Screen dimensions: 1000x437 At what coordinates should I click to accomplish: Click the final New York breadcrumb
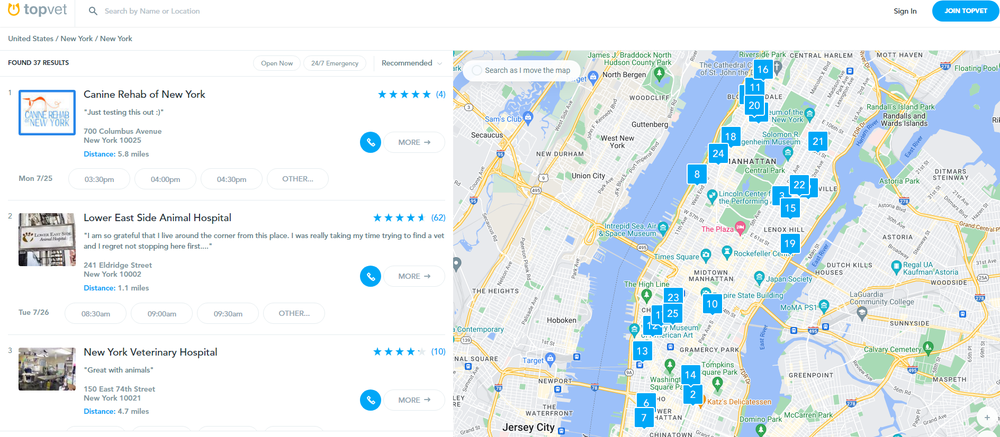point(116,38)
